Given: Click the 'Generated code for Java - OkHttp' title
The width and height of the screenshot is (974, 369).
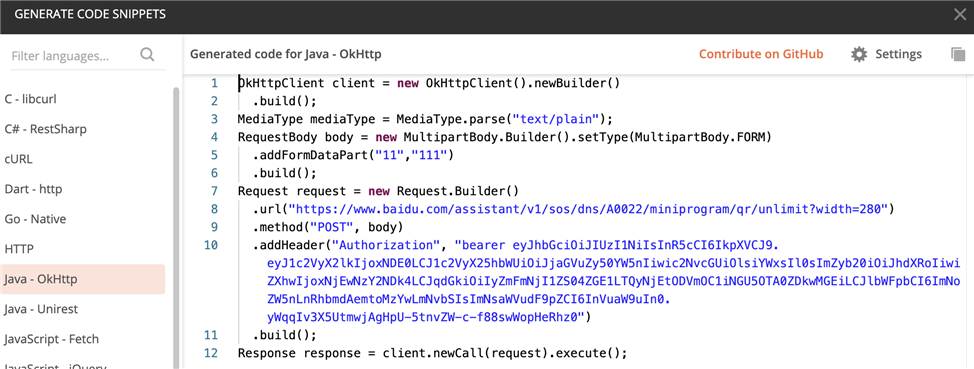Looking at the screenshot, I should point(286,54).
